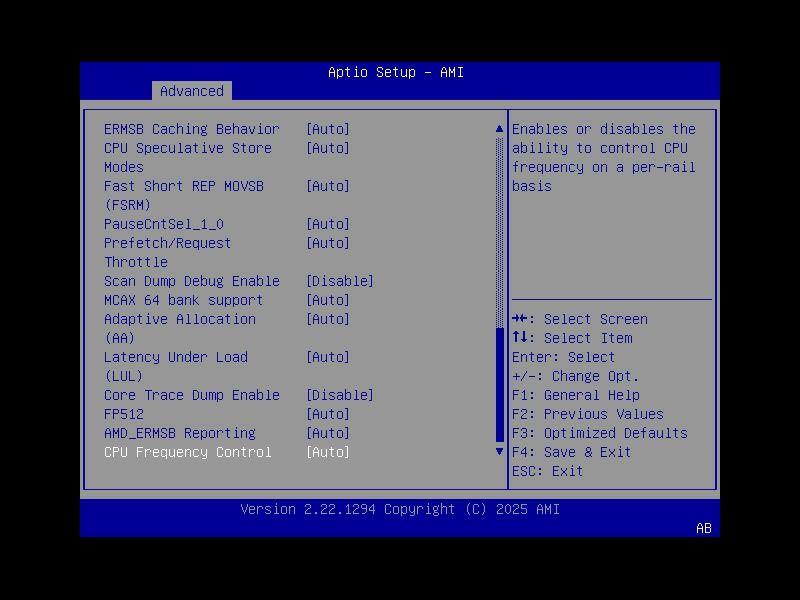800x600 pixels.
Task: Open Adaptive Allocation [Auto] value
Action: [x=328, y=319]
